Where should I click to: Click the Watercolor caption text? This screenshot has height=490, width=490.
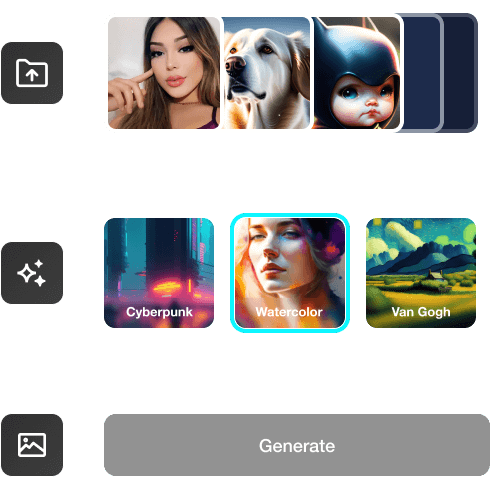coord(289,312)
